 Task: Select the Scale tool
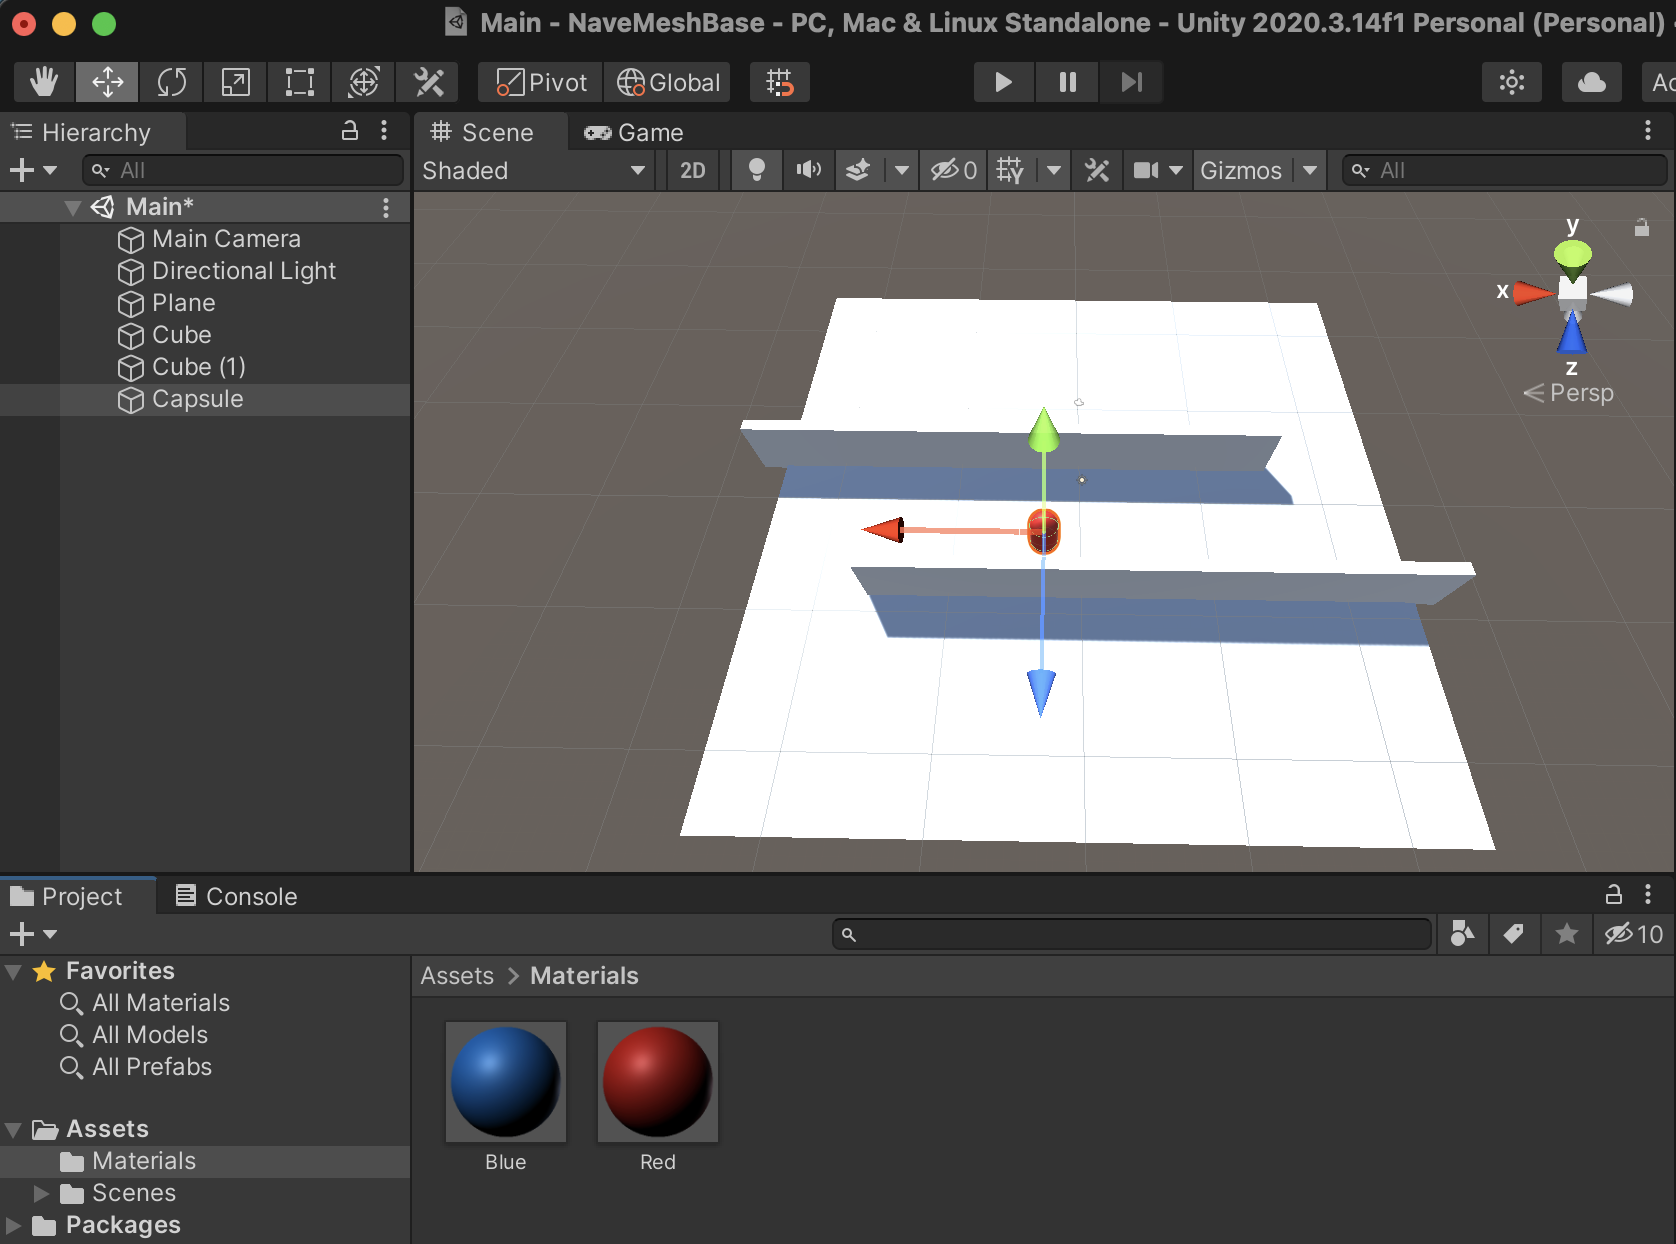pyautogui.click(x=236, y=82)
